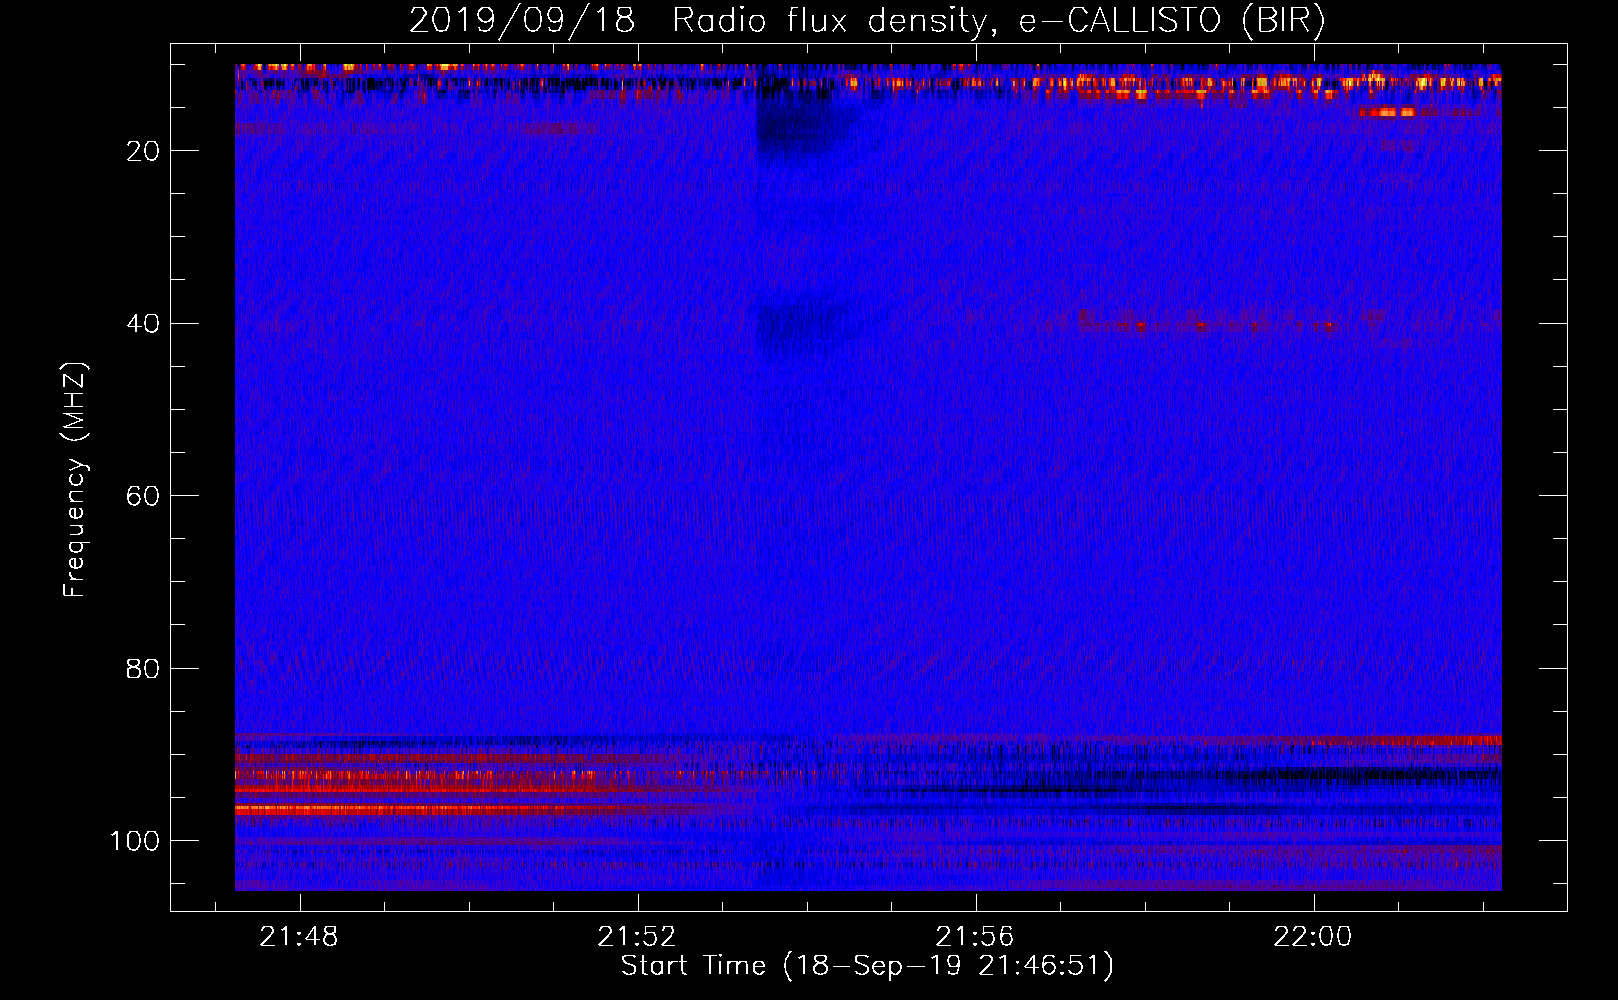The image size is (1618, 1000).
Task: Click the frequency tick label '40'
Action: (143, 324)
